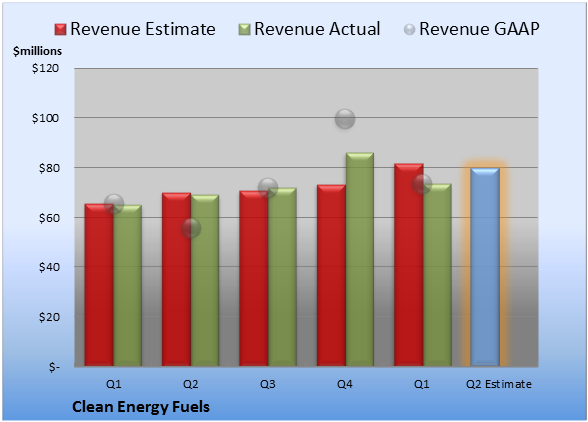The image size is (588, 422).
Task: Click the '$100' y-axis label
Action: [45, 118]
